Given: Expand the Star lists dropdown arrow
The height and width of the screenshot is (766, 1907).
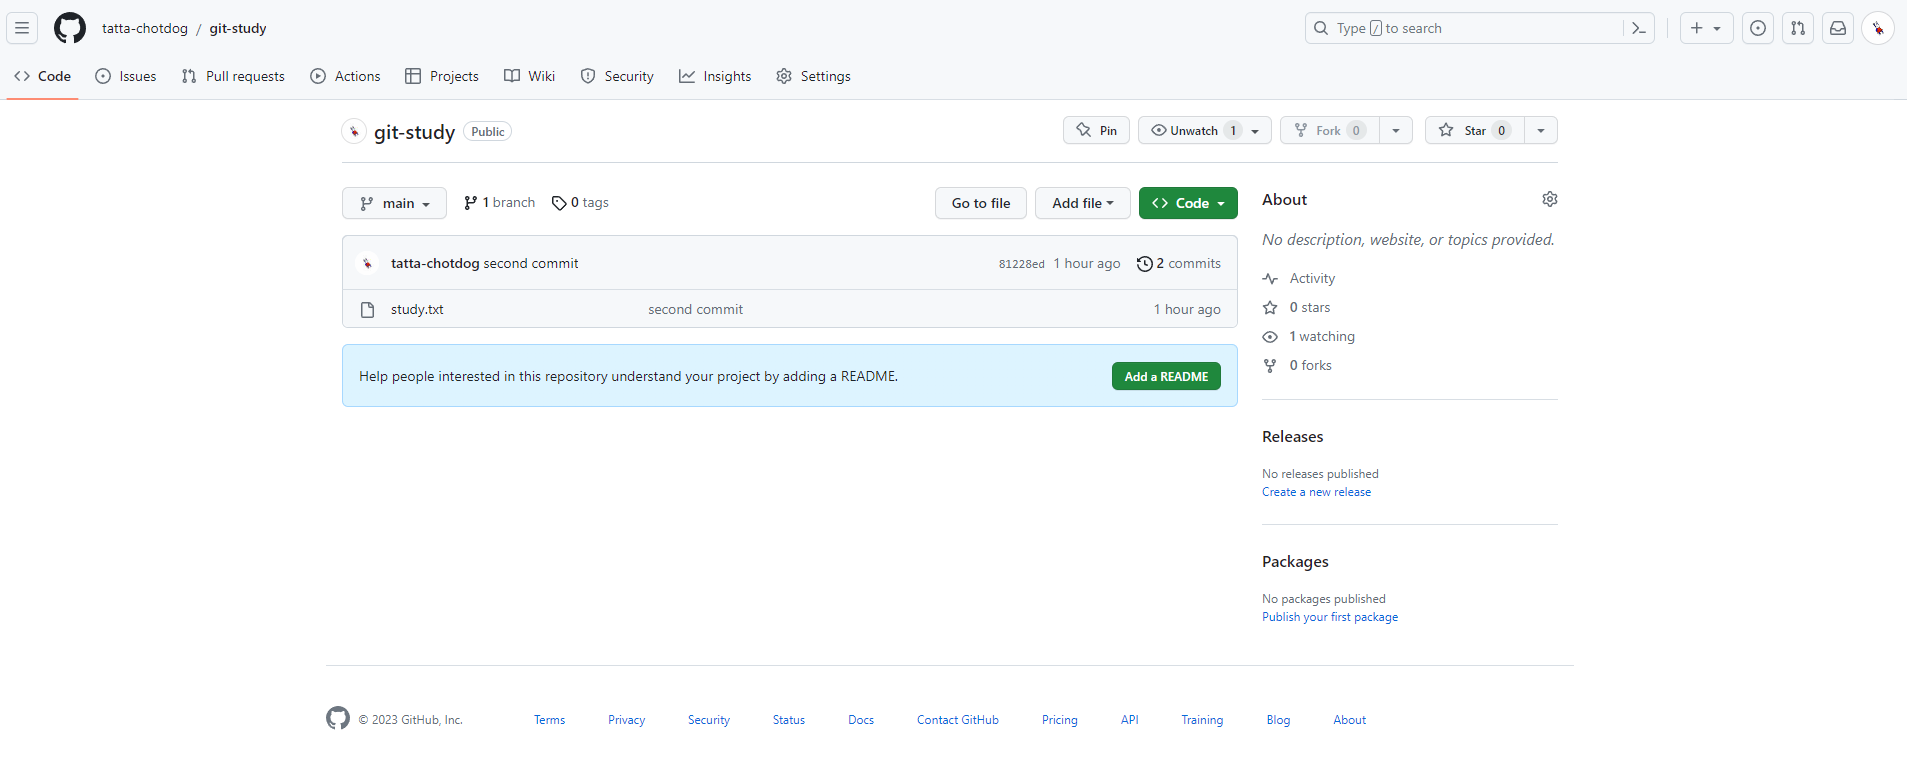Looking at the screenshot, I should pyautogui.click(x=1541, y=130).
